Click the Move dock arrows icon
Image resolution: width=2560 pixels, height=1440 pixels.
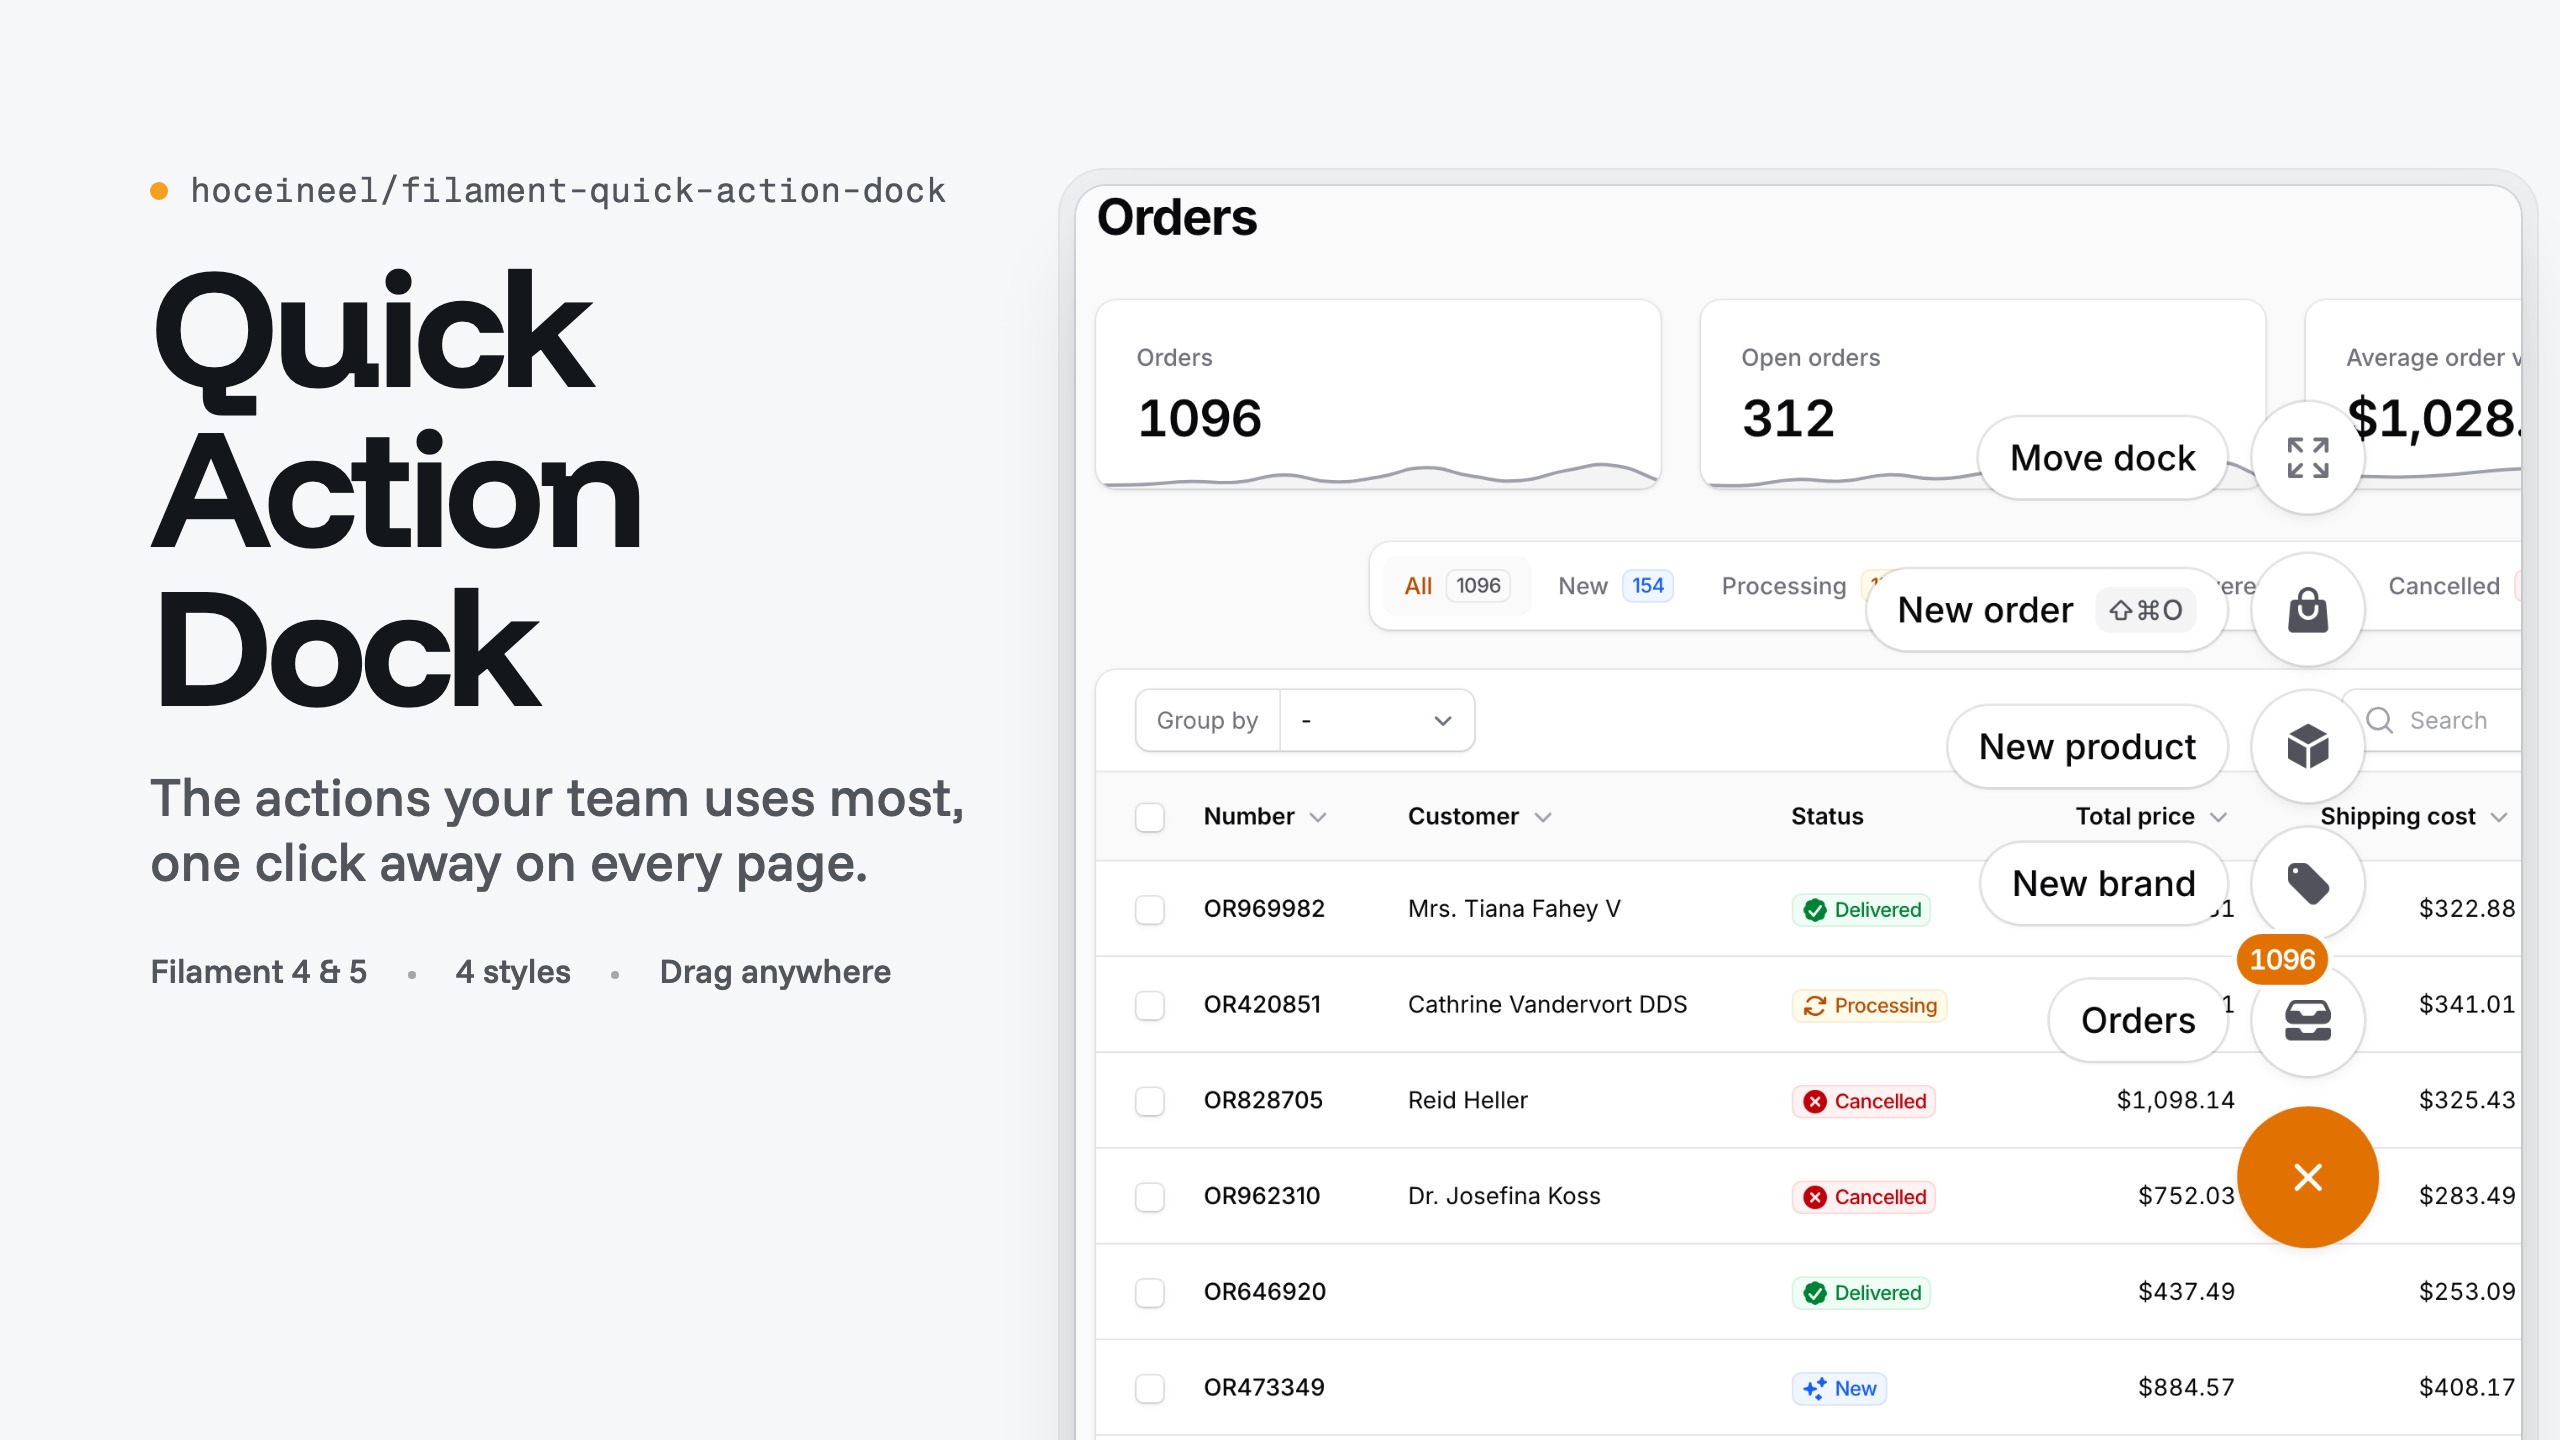click(x=2307, y=458)
